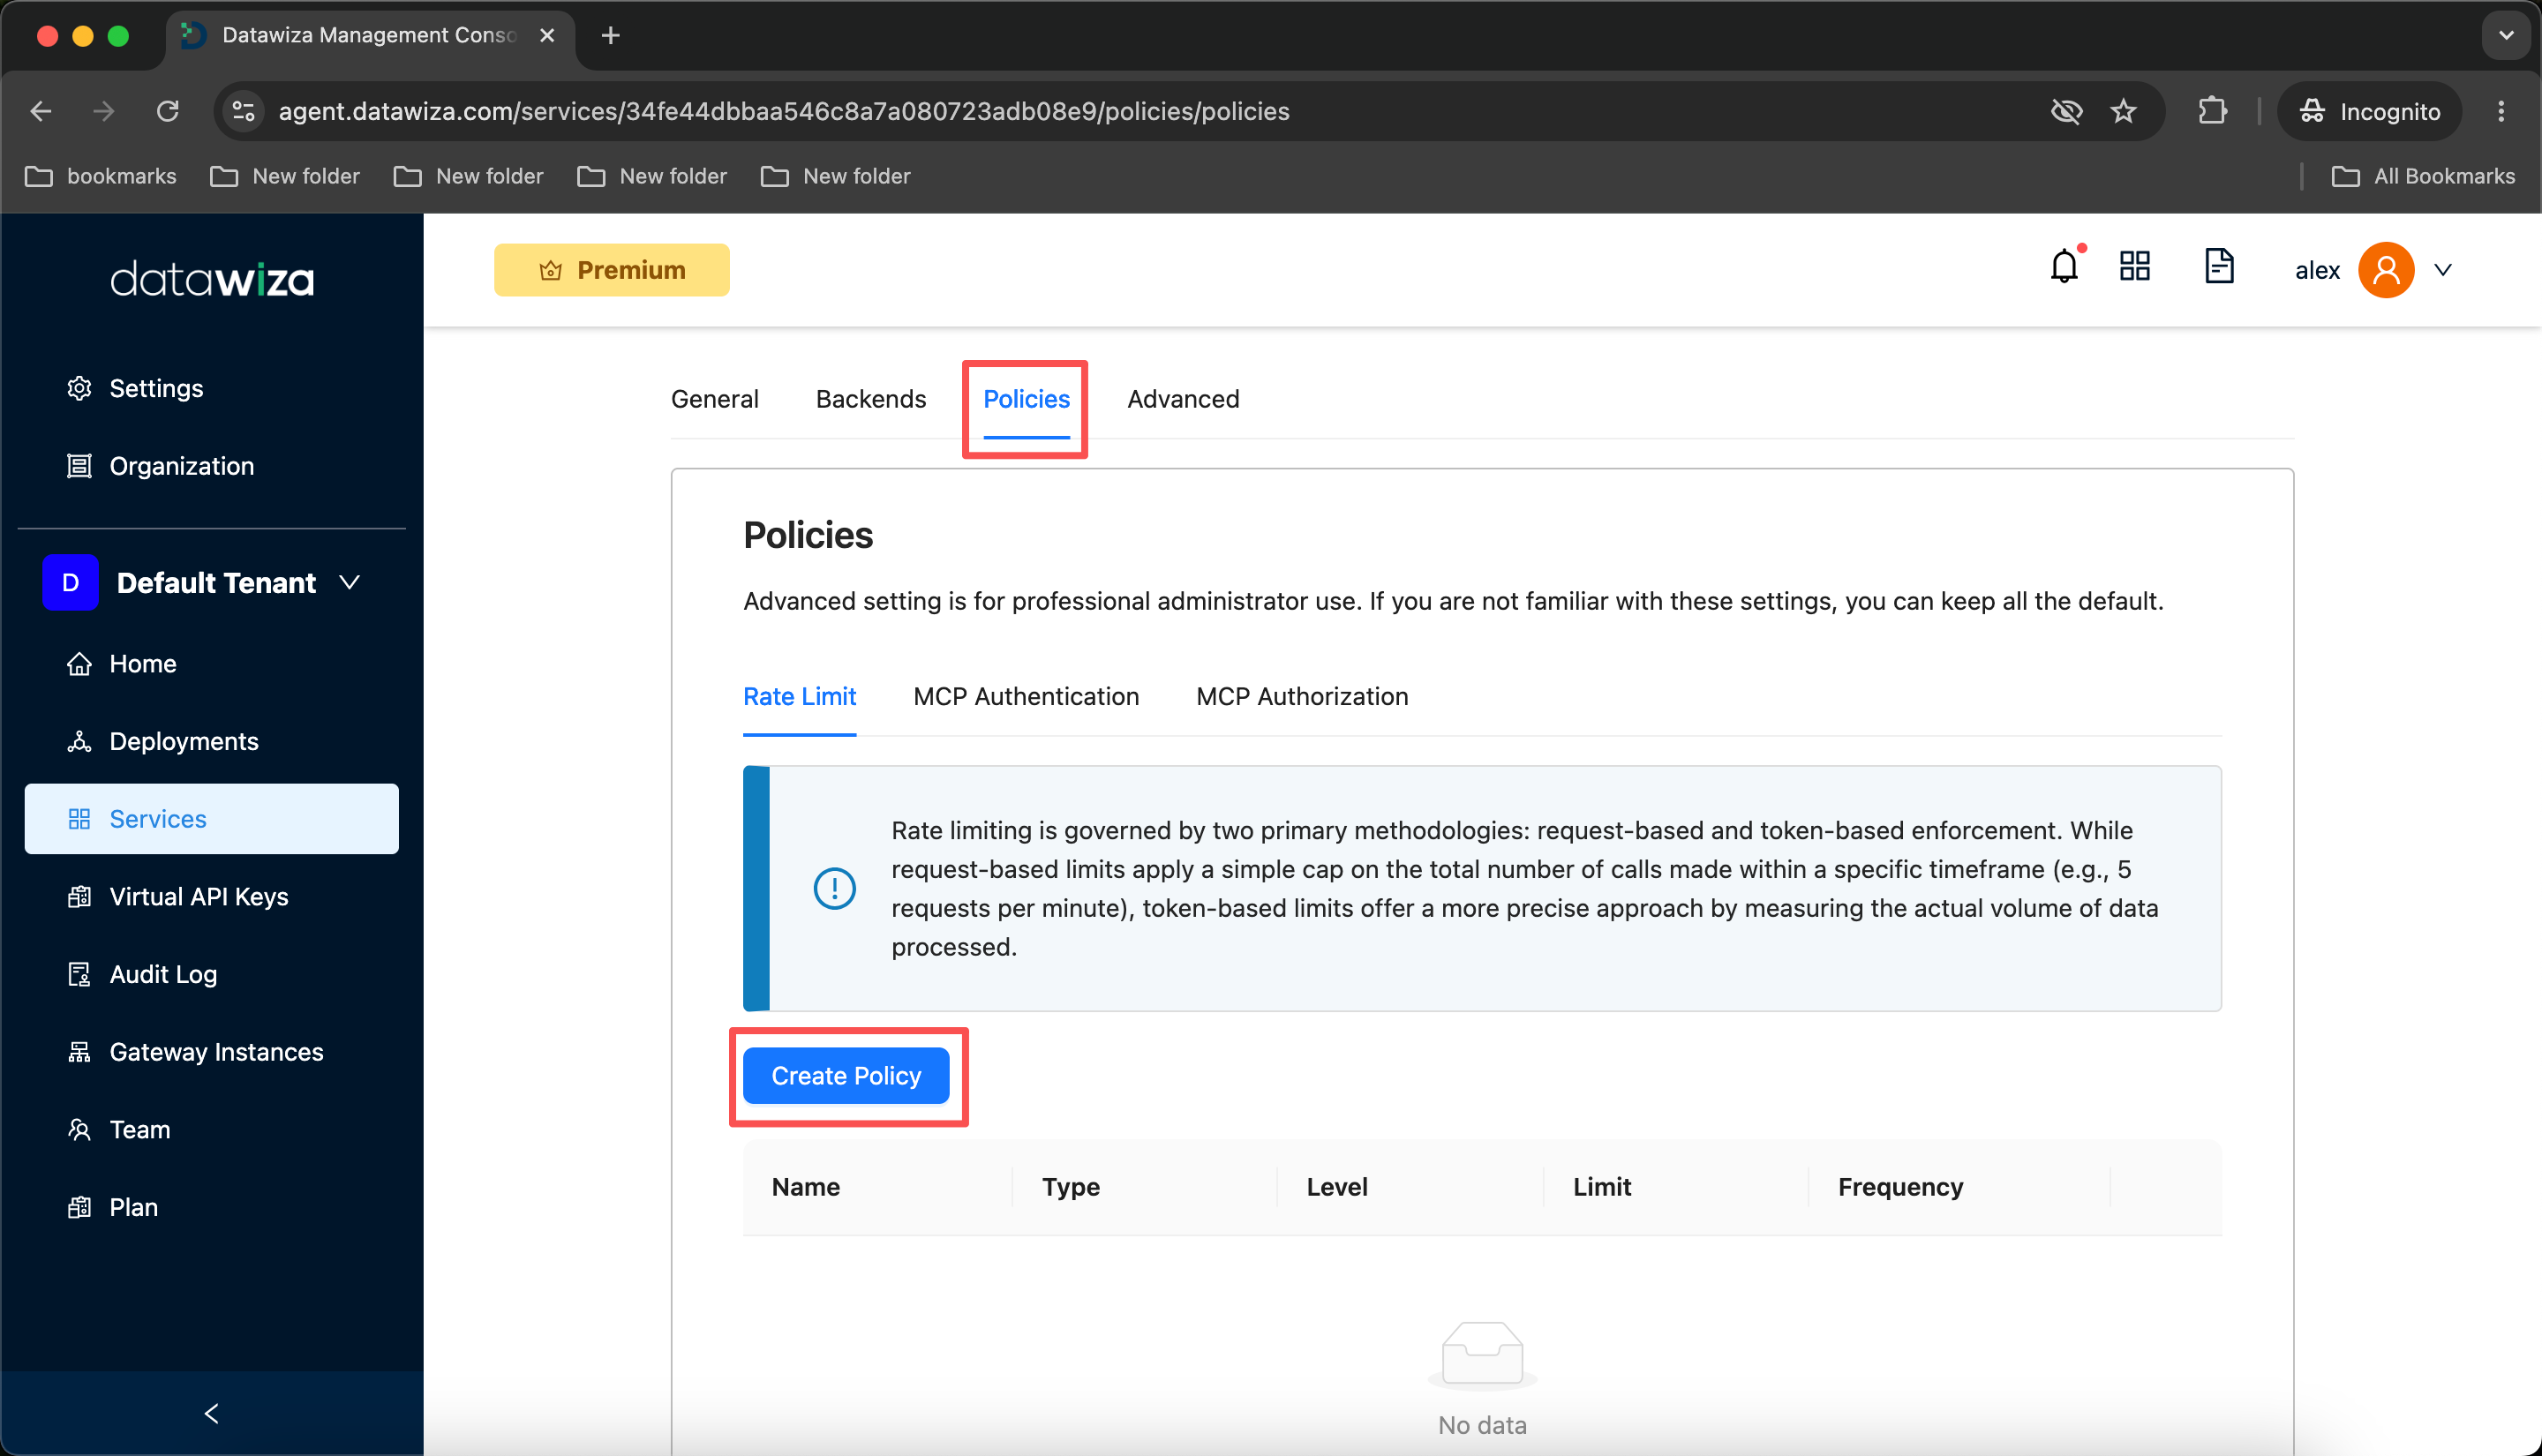Click the Incognito indicator
2542x1456 pixels.
pos(2369,111)
